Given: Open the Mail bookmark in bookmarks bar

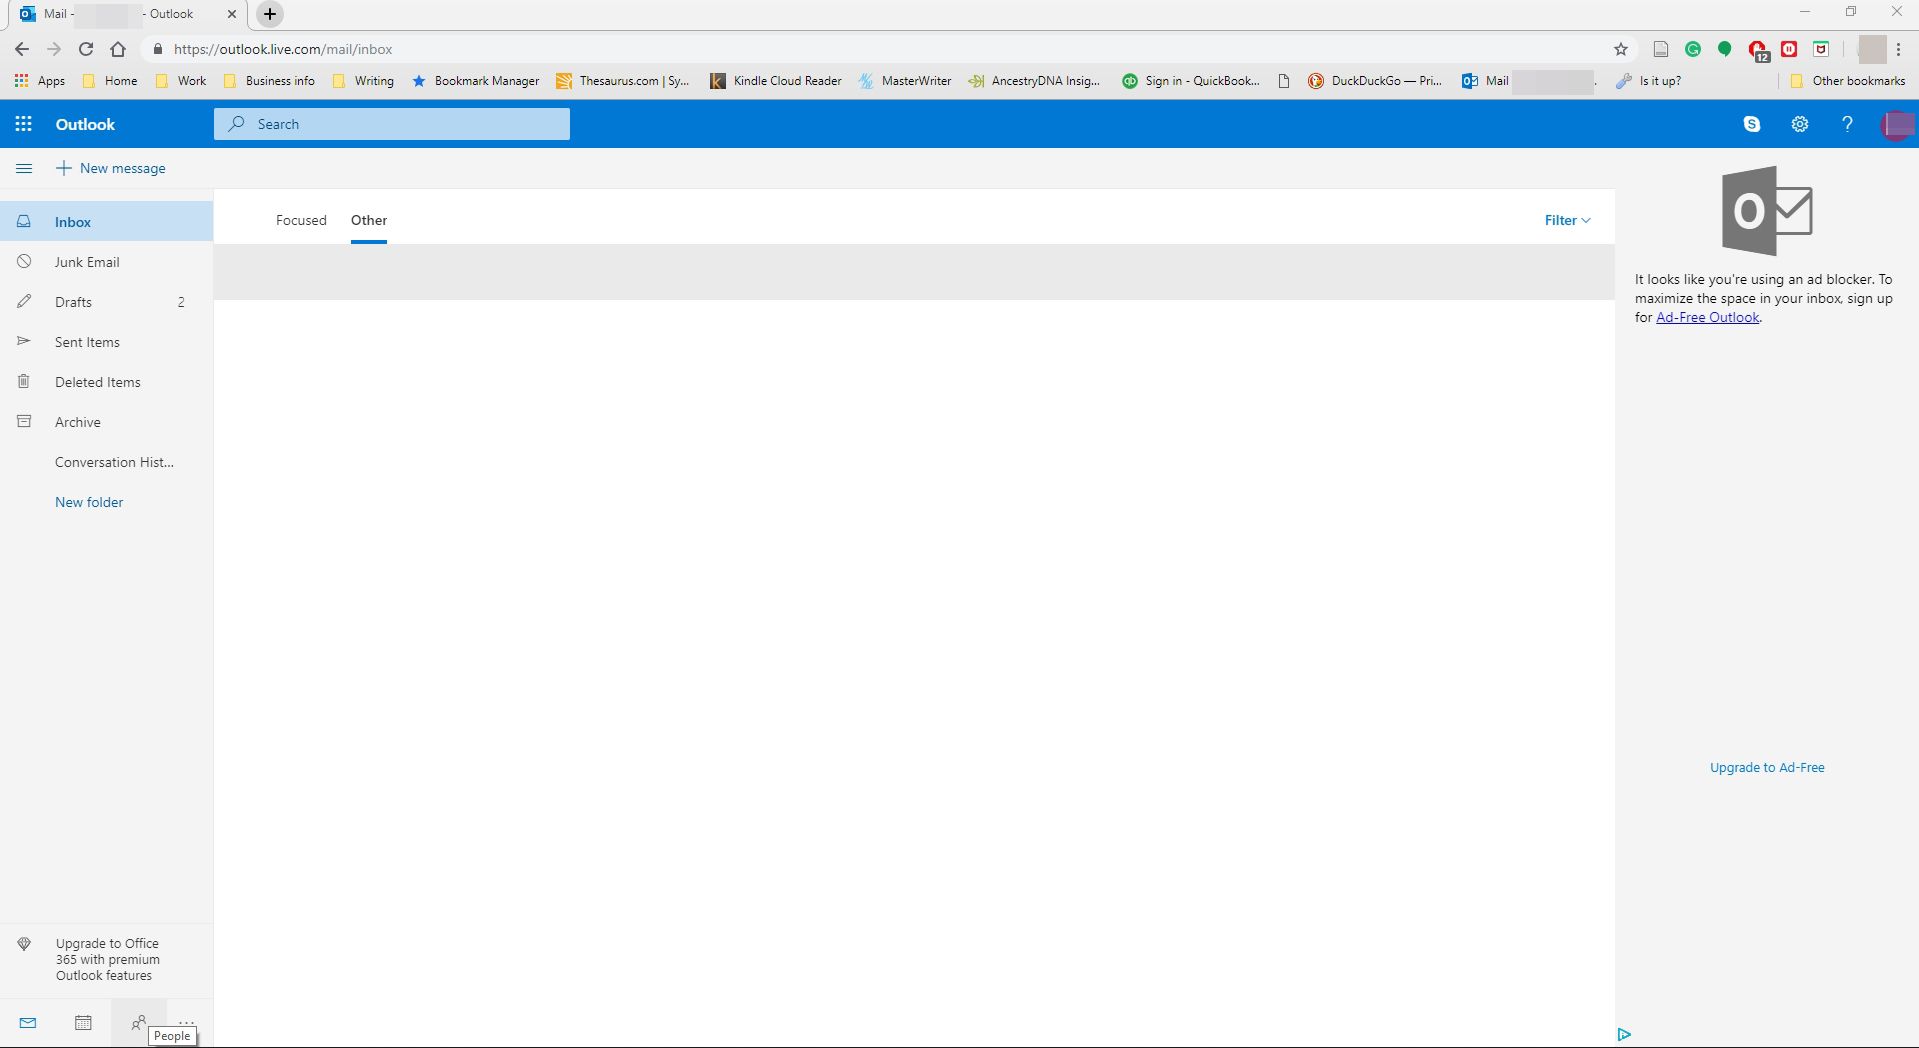Looking at the screenshot, I should (1528, 81).
